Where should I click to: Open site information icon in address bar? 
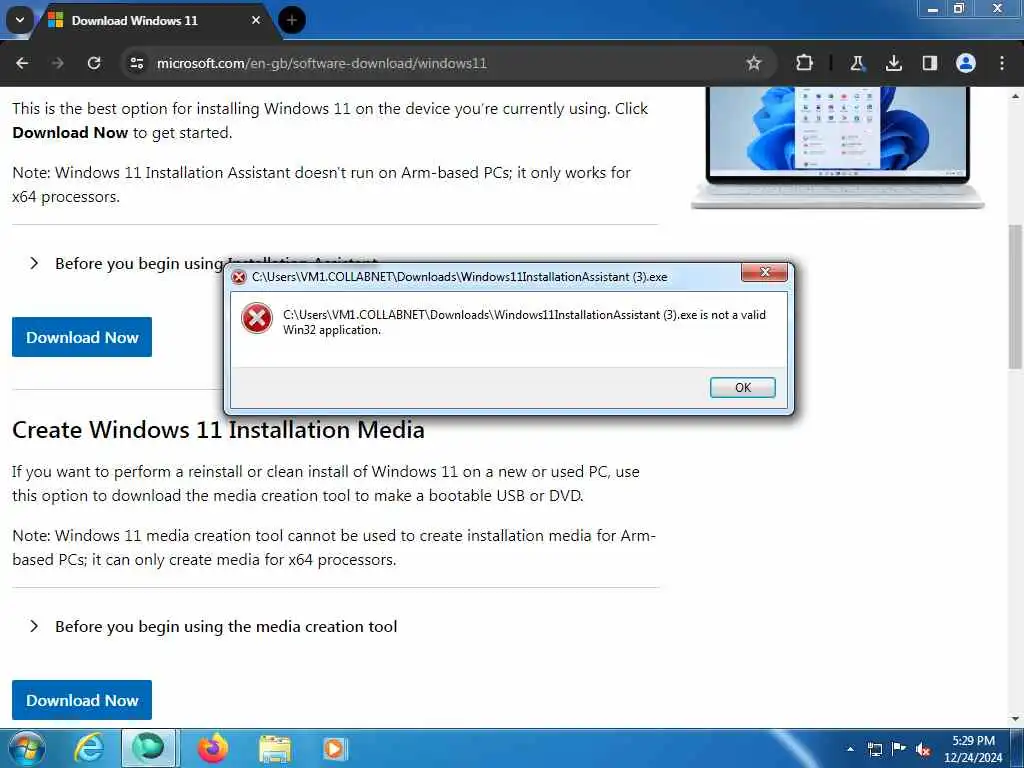pyautogui.click(x=136, y=63)
